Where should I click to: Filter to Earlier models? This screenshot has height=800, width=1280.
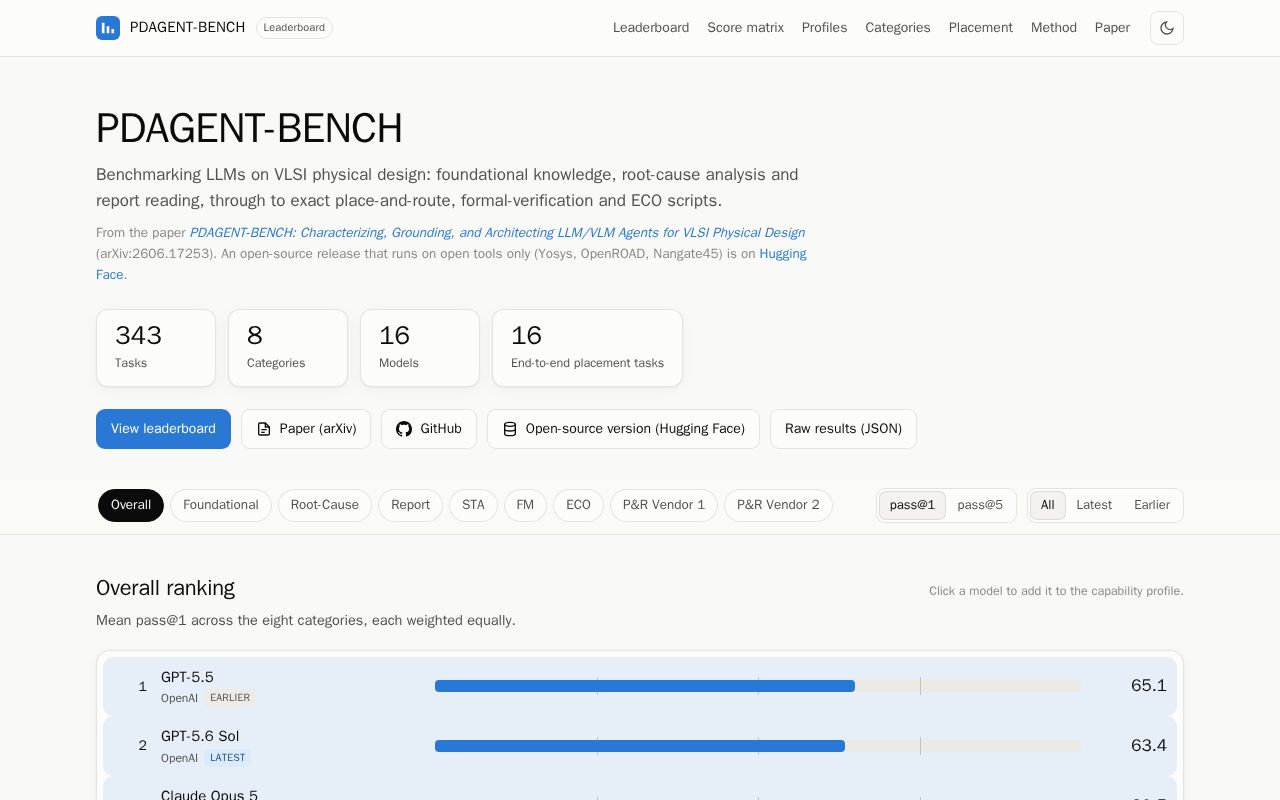pyautogui.click(x=1152, y=505)
